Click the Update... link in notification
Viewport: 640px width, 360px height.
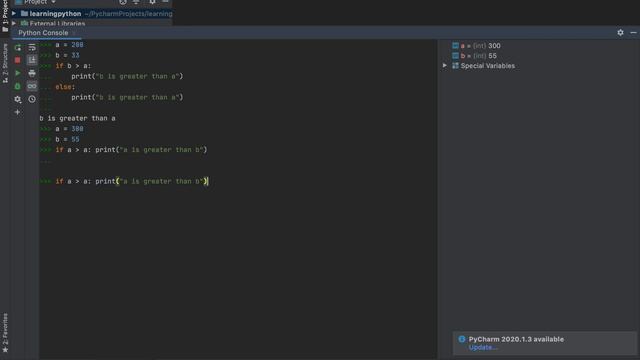coord(483,348)
